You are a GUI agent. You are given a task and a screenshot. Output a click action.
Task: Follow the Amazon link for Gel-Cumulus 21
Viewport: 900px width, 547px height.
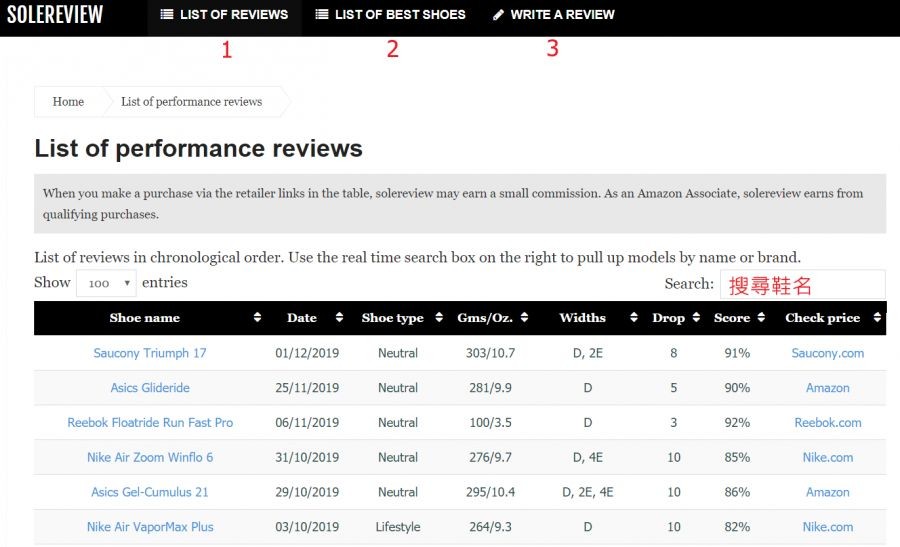pos(828,492)
